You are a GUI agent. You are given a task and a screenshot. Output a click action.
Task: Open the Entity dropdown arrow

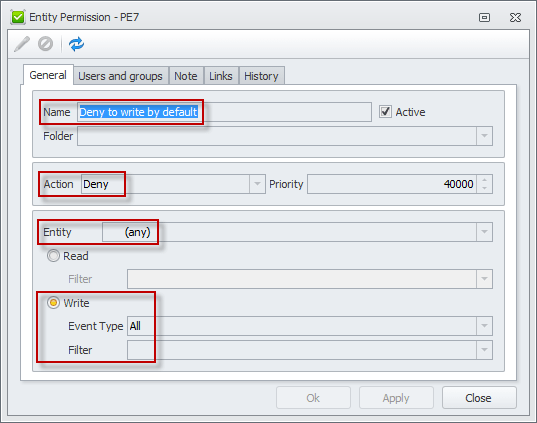pos(484,232)
